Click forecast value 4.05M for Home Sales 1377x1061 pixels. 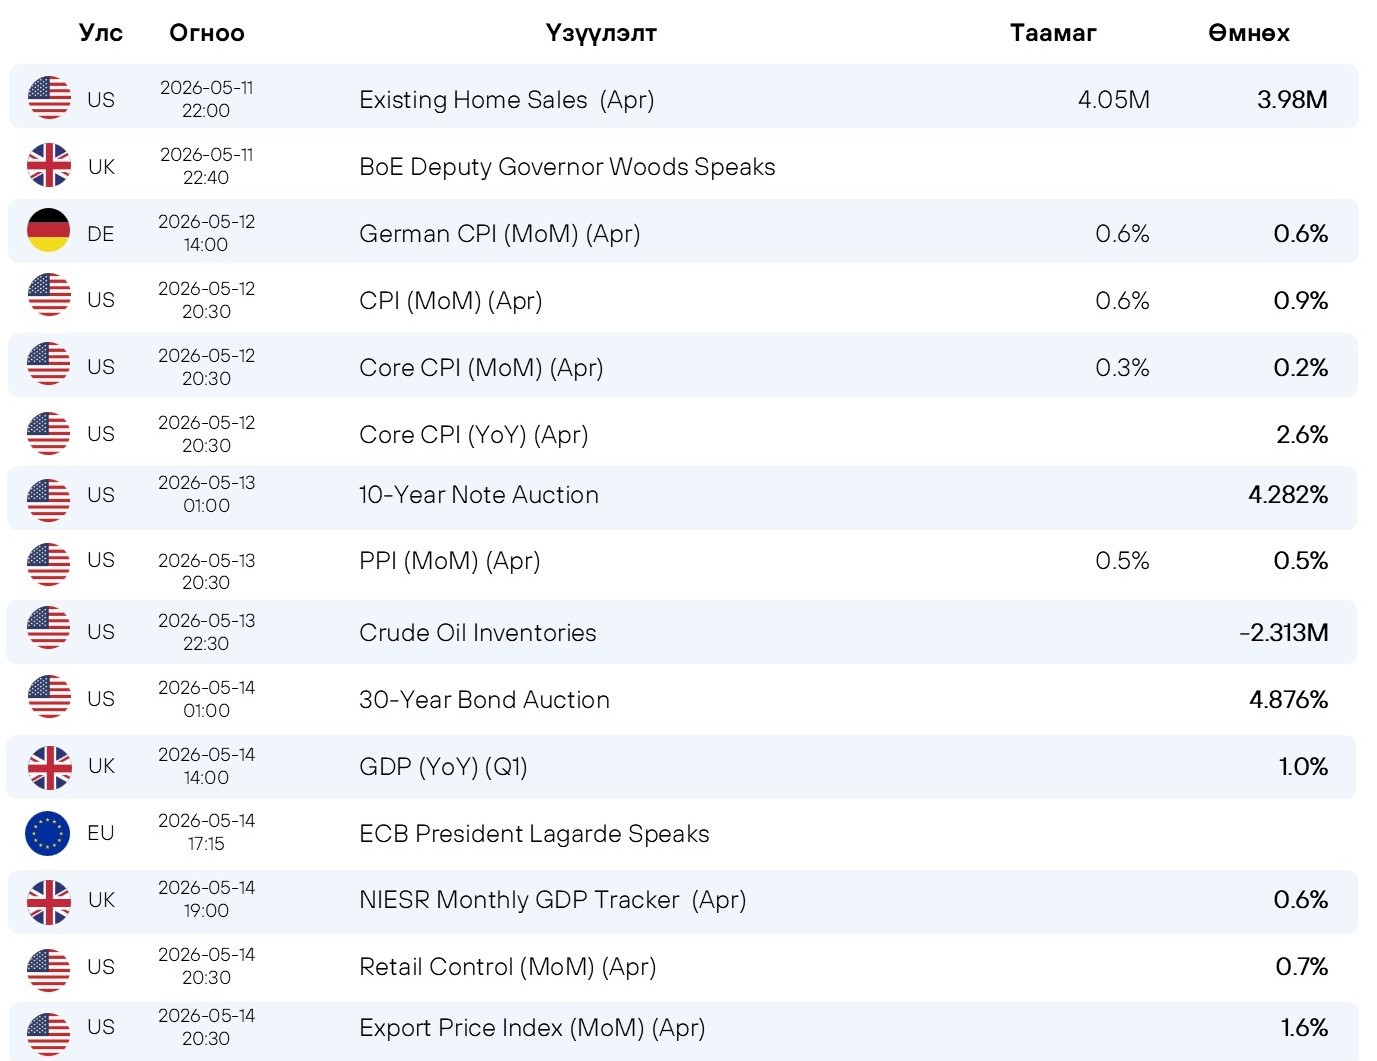(1114, 99)
